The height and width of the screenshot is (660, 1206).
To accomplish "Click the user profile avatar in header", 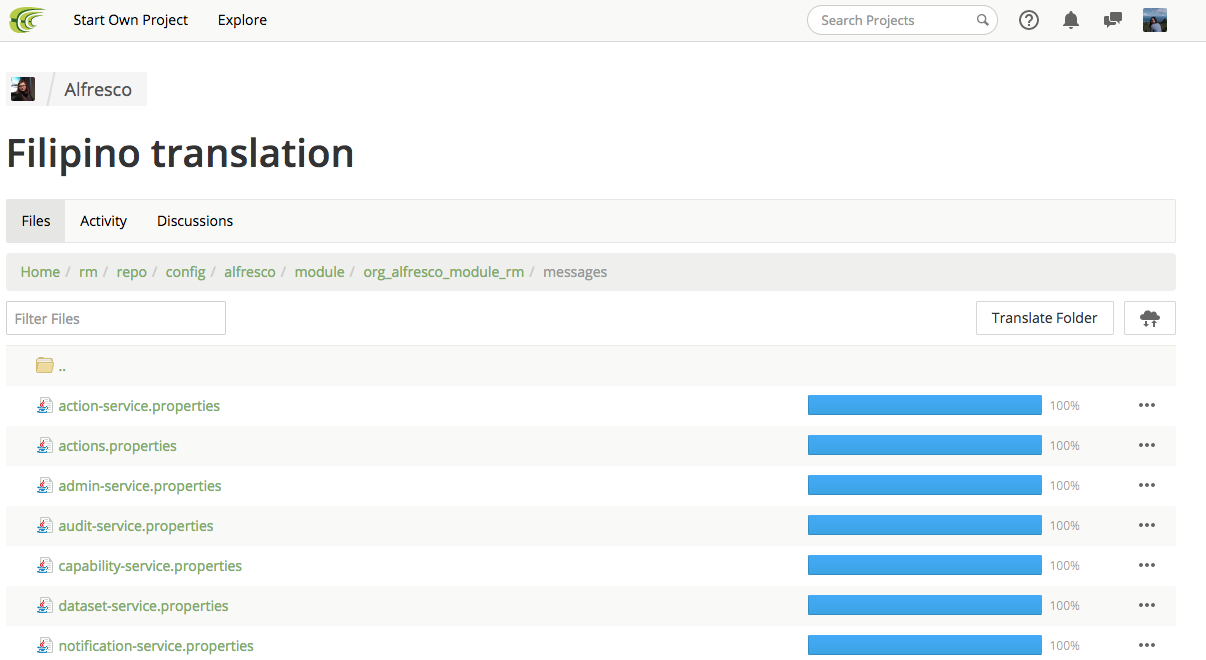I will pyautogui.click(x=1155, y=20).
